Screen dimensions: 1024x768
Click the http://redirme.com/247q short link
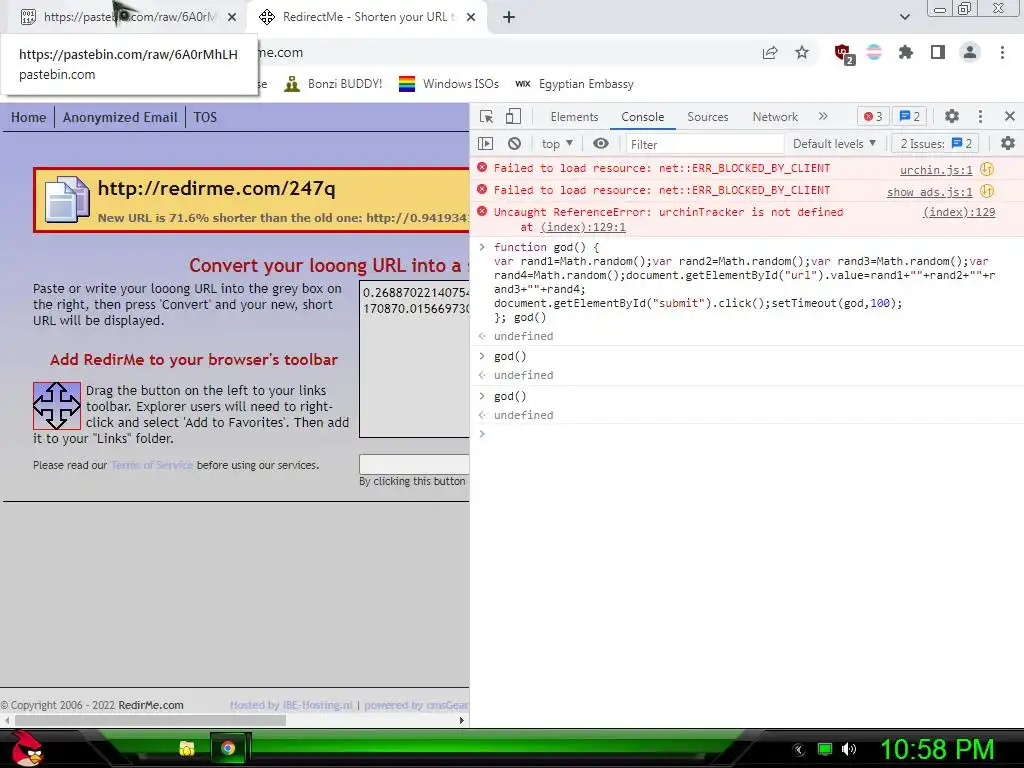point(216,188)
